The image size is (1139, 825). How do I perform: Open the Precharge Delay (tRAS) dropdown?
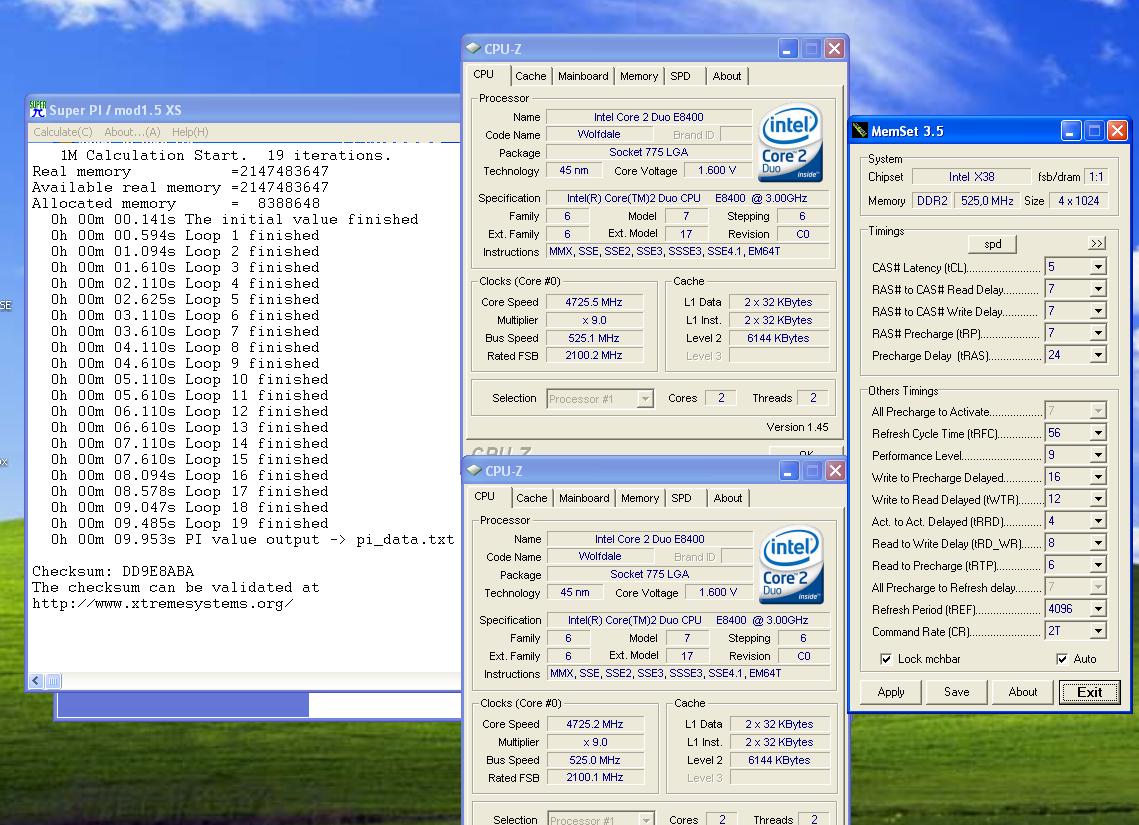click(1098, 355)
